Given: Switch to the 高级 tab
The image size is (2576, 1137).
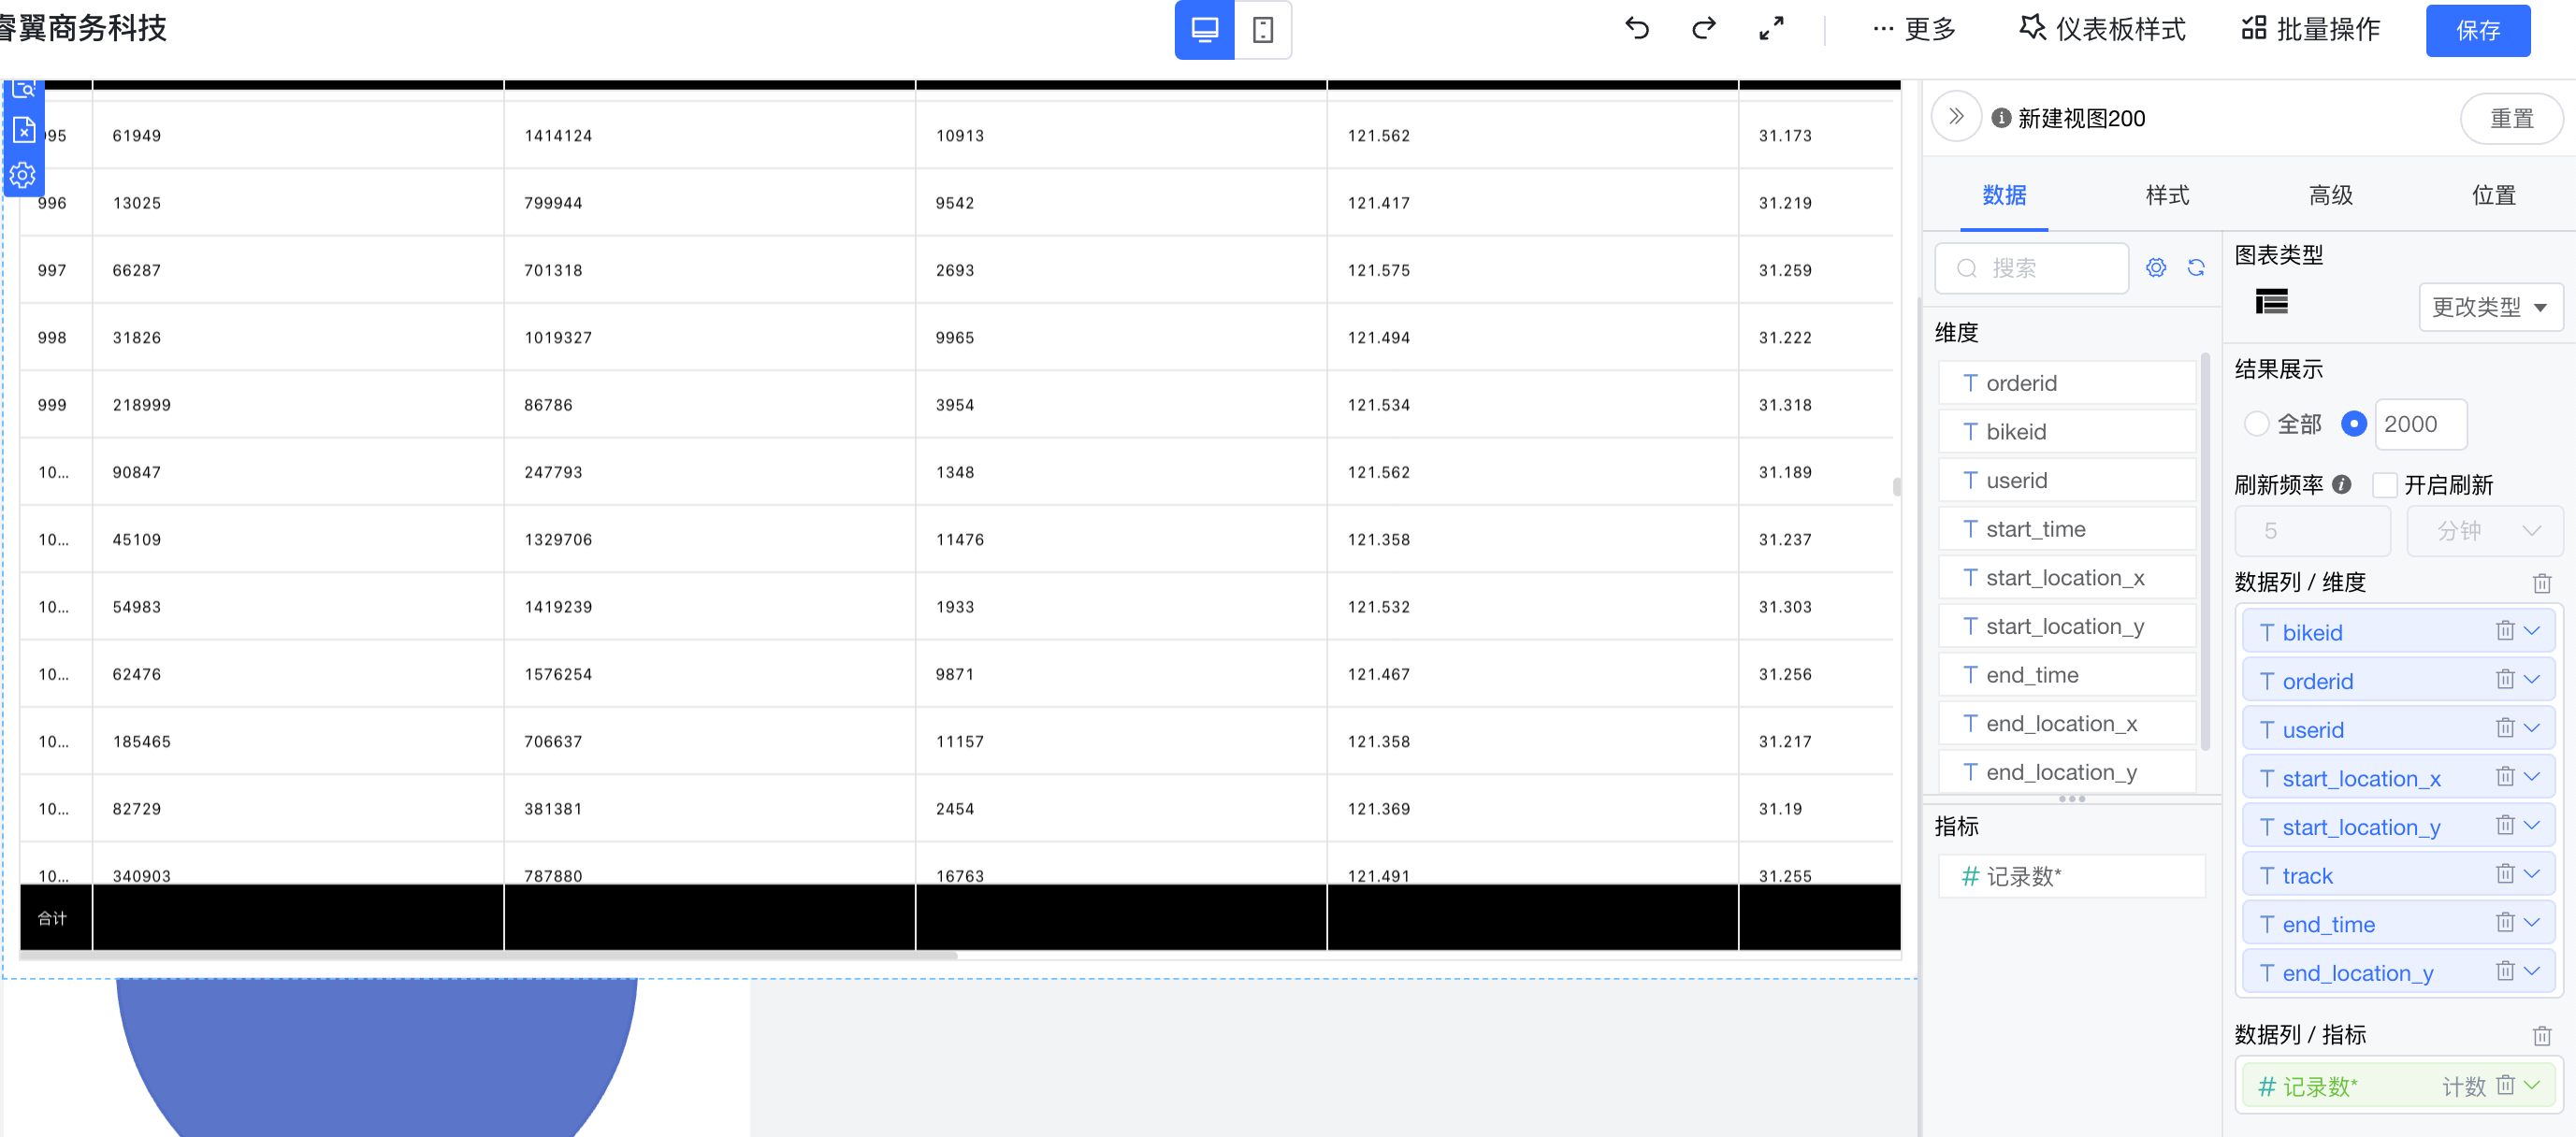Looking at the screenshot, I should (2330, 196).
